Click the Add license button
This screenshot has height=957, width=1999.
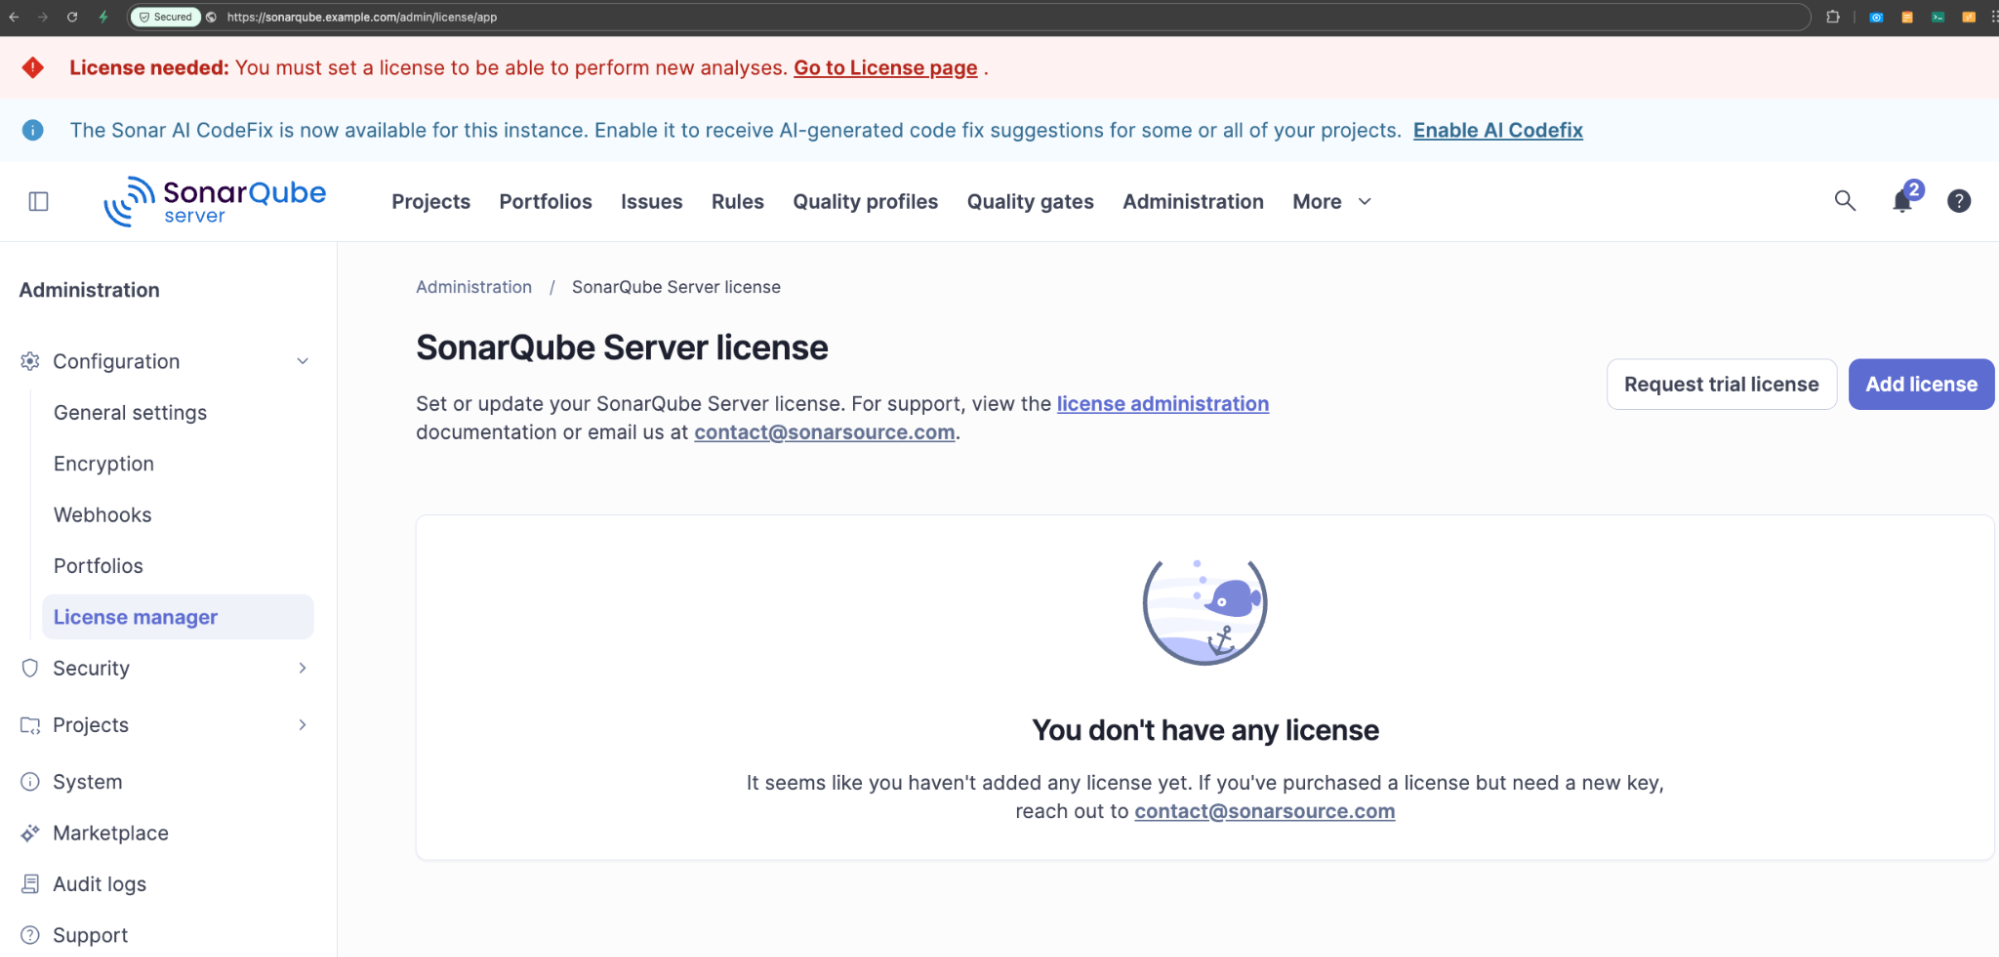(x=1920, y=384)
